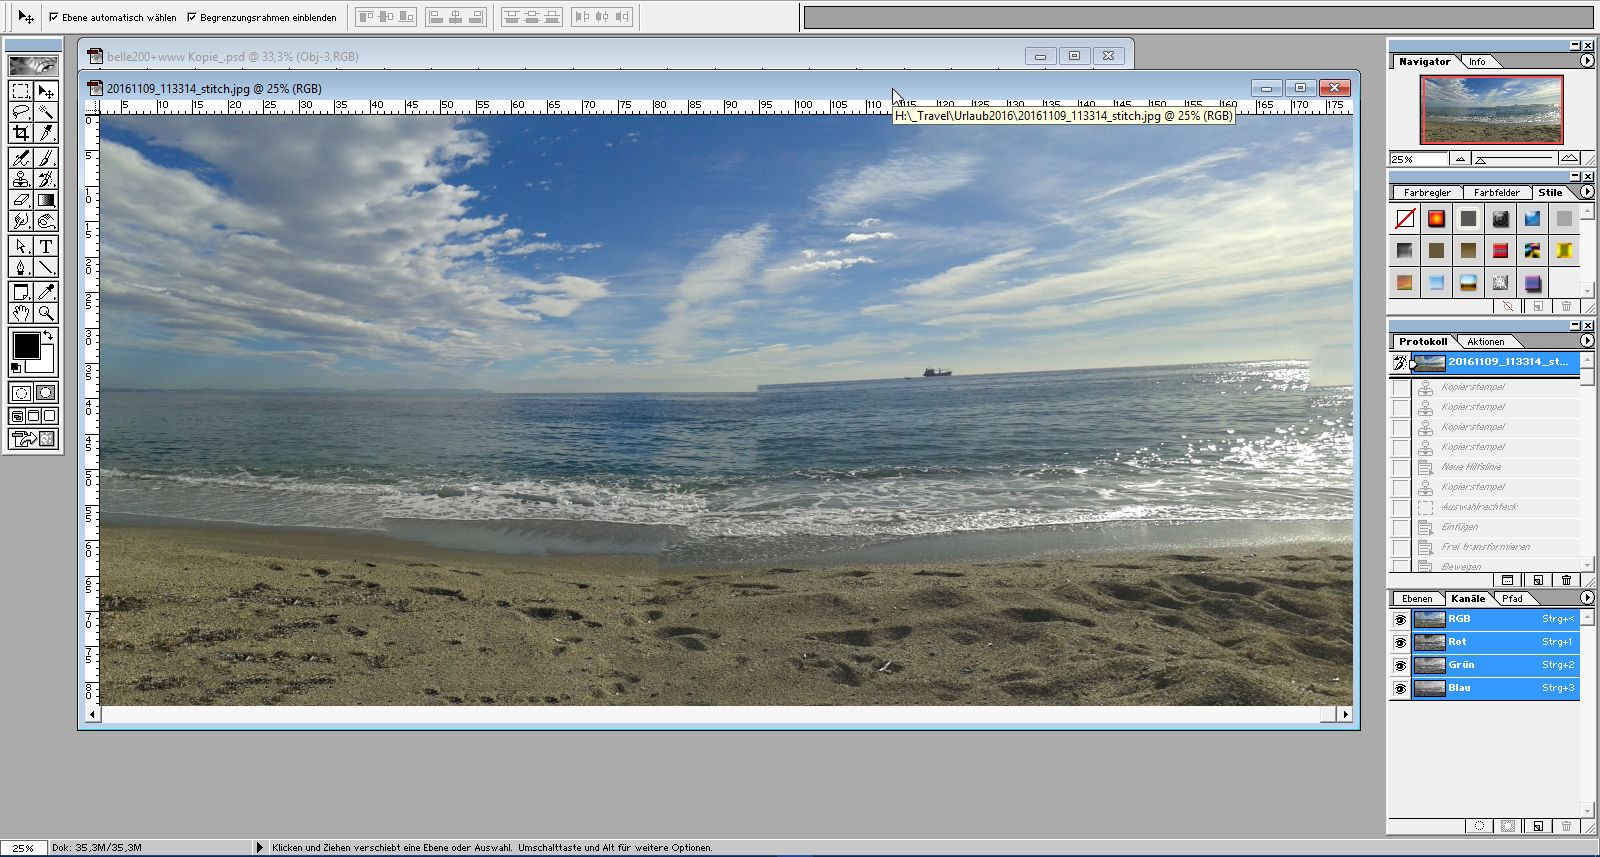Uncheck 'Ebene automatisch wählen' checkbox
This screenshot has width=1600, height=857.
[x=54, y=17]
